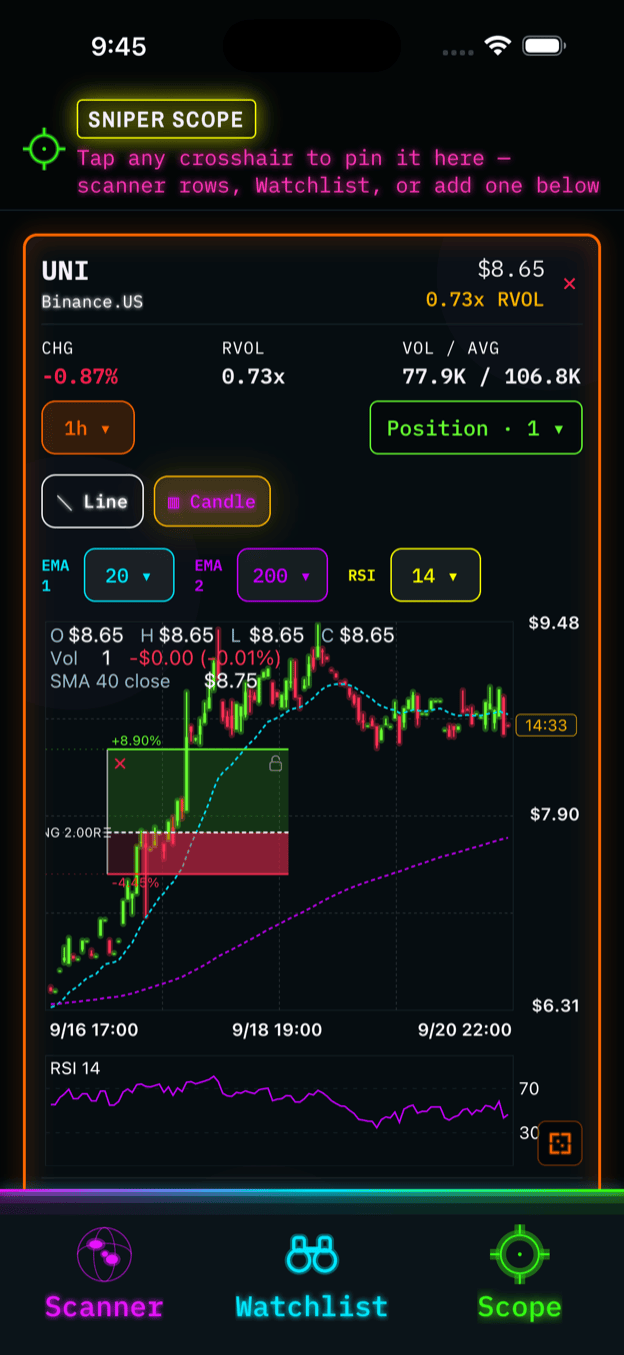Open EMA 1 period 20 dropdown
Viewport: 624px width, 1355px height.
tap(129, 576)
